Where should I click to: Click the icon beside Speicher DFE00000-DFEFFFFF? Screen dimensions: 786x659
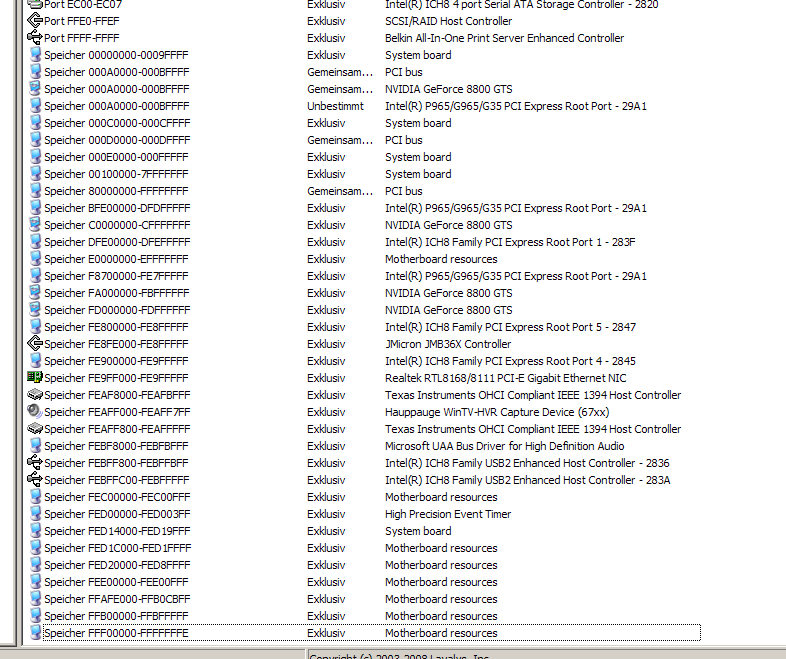click(36, 242)
